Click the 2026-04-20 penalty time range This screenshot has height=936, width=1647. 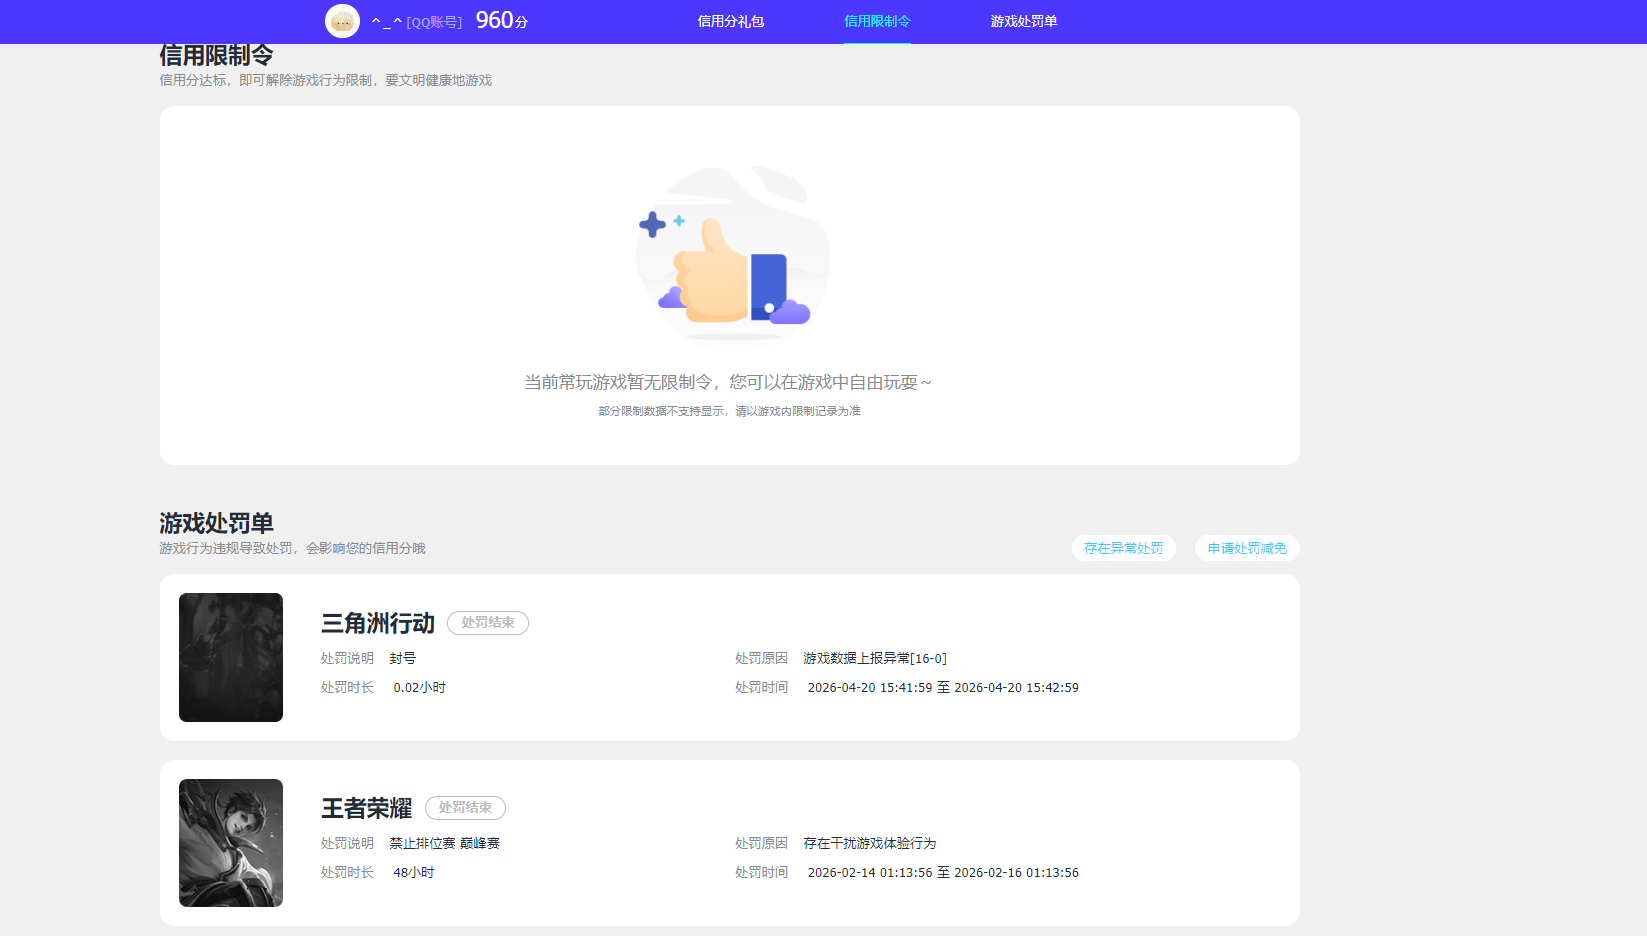943,687
